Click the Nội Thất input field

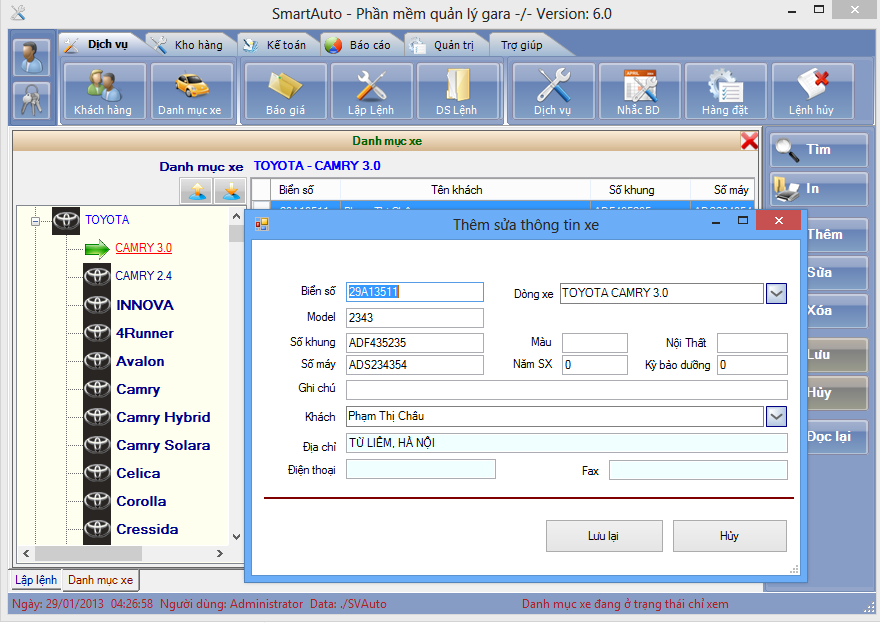[752, 343]
